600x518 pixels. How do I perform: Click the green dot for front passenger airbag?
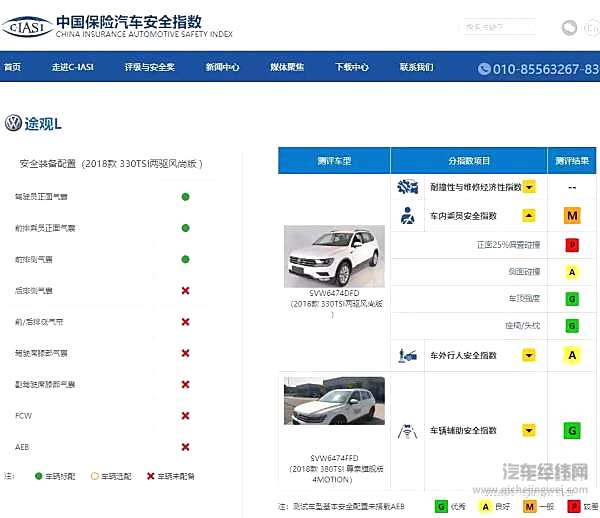point(186,228)
